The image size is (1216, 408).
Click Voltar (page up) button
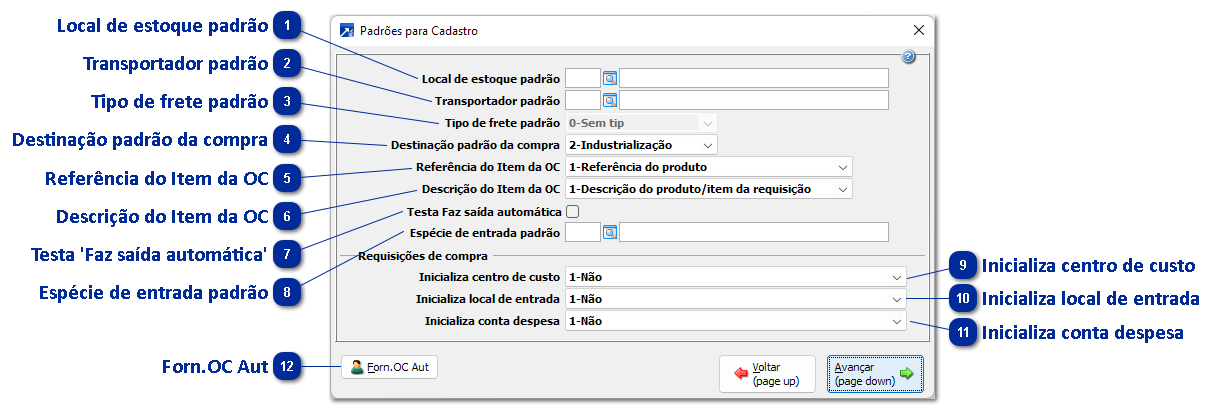(x=767, y=374)
